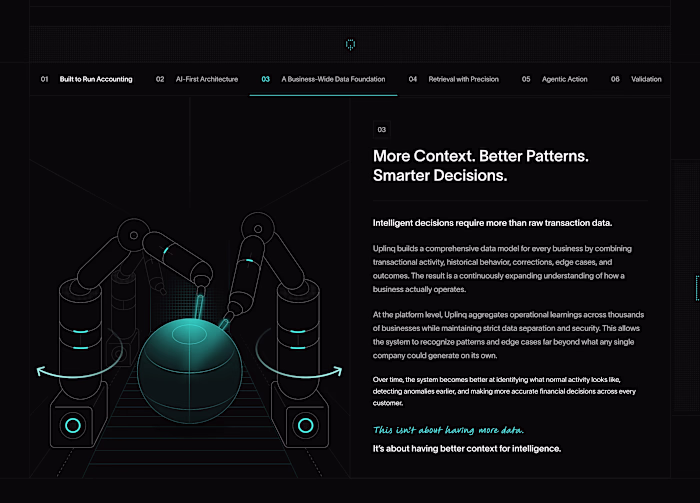This screenshot has width=700, height=503.
Task: Click handwritten text 'This isn't about having more data.'
Action: [448, 430]
